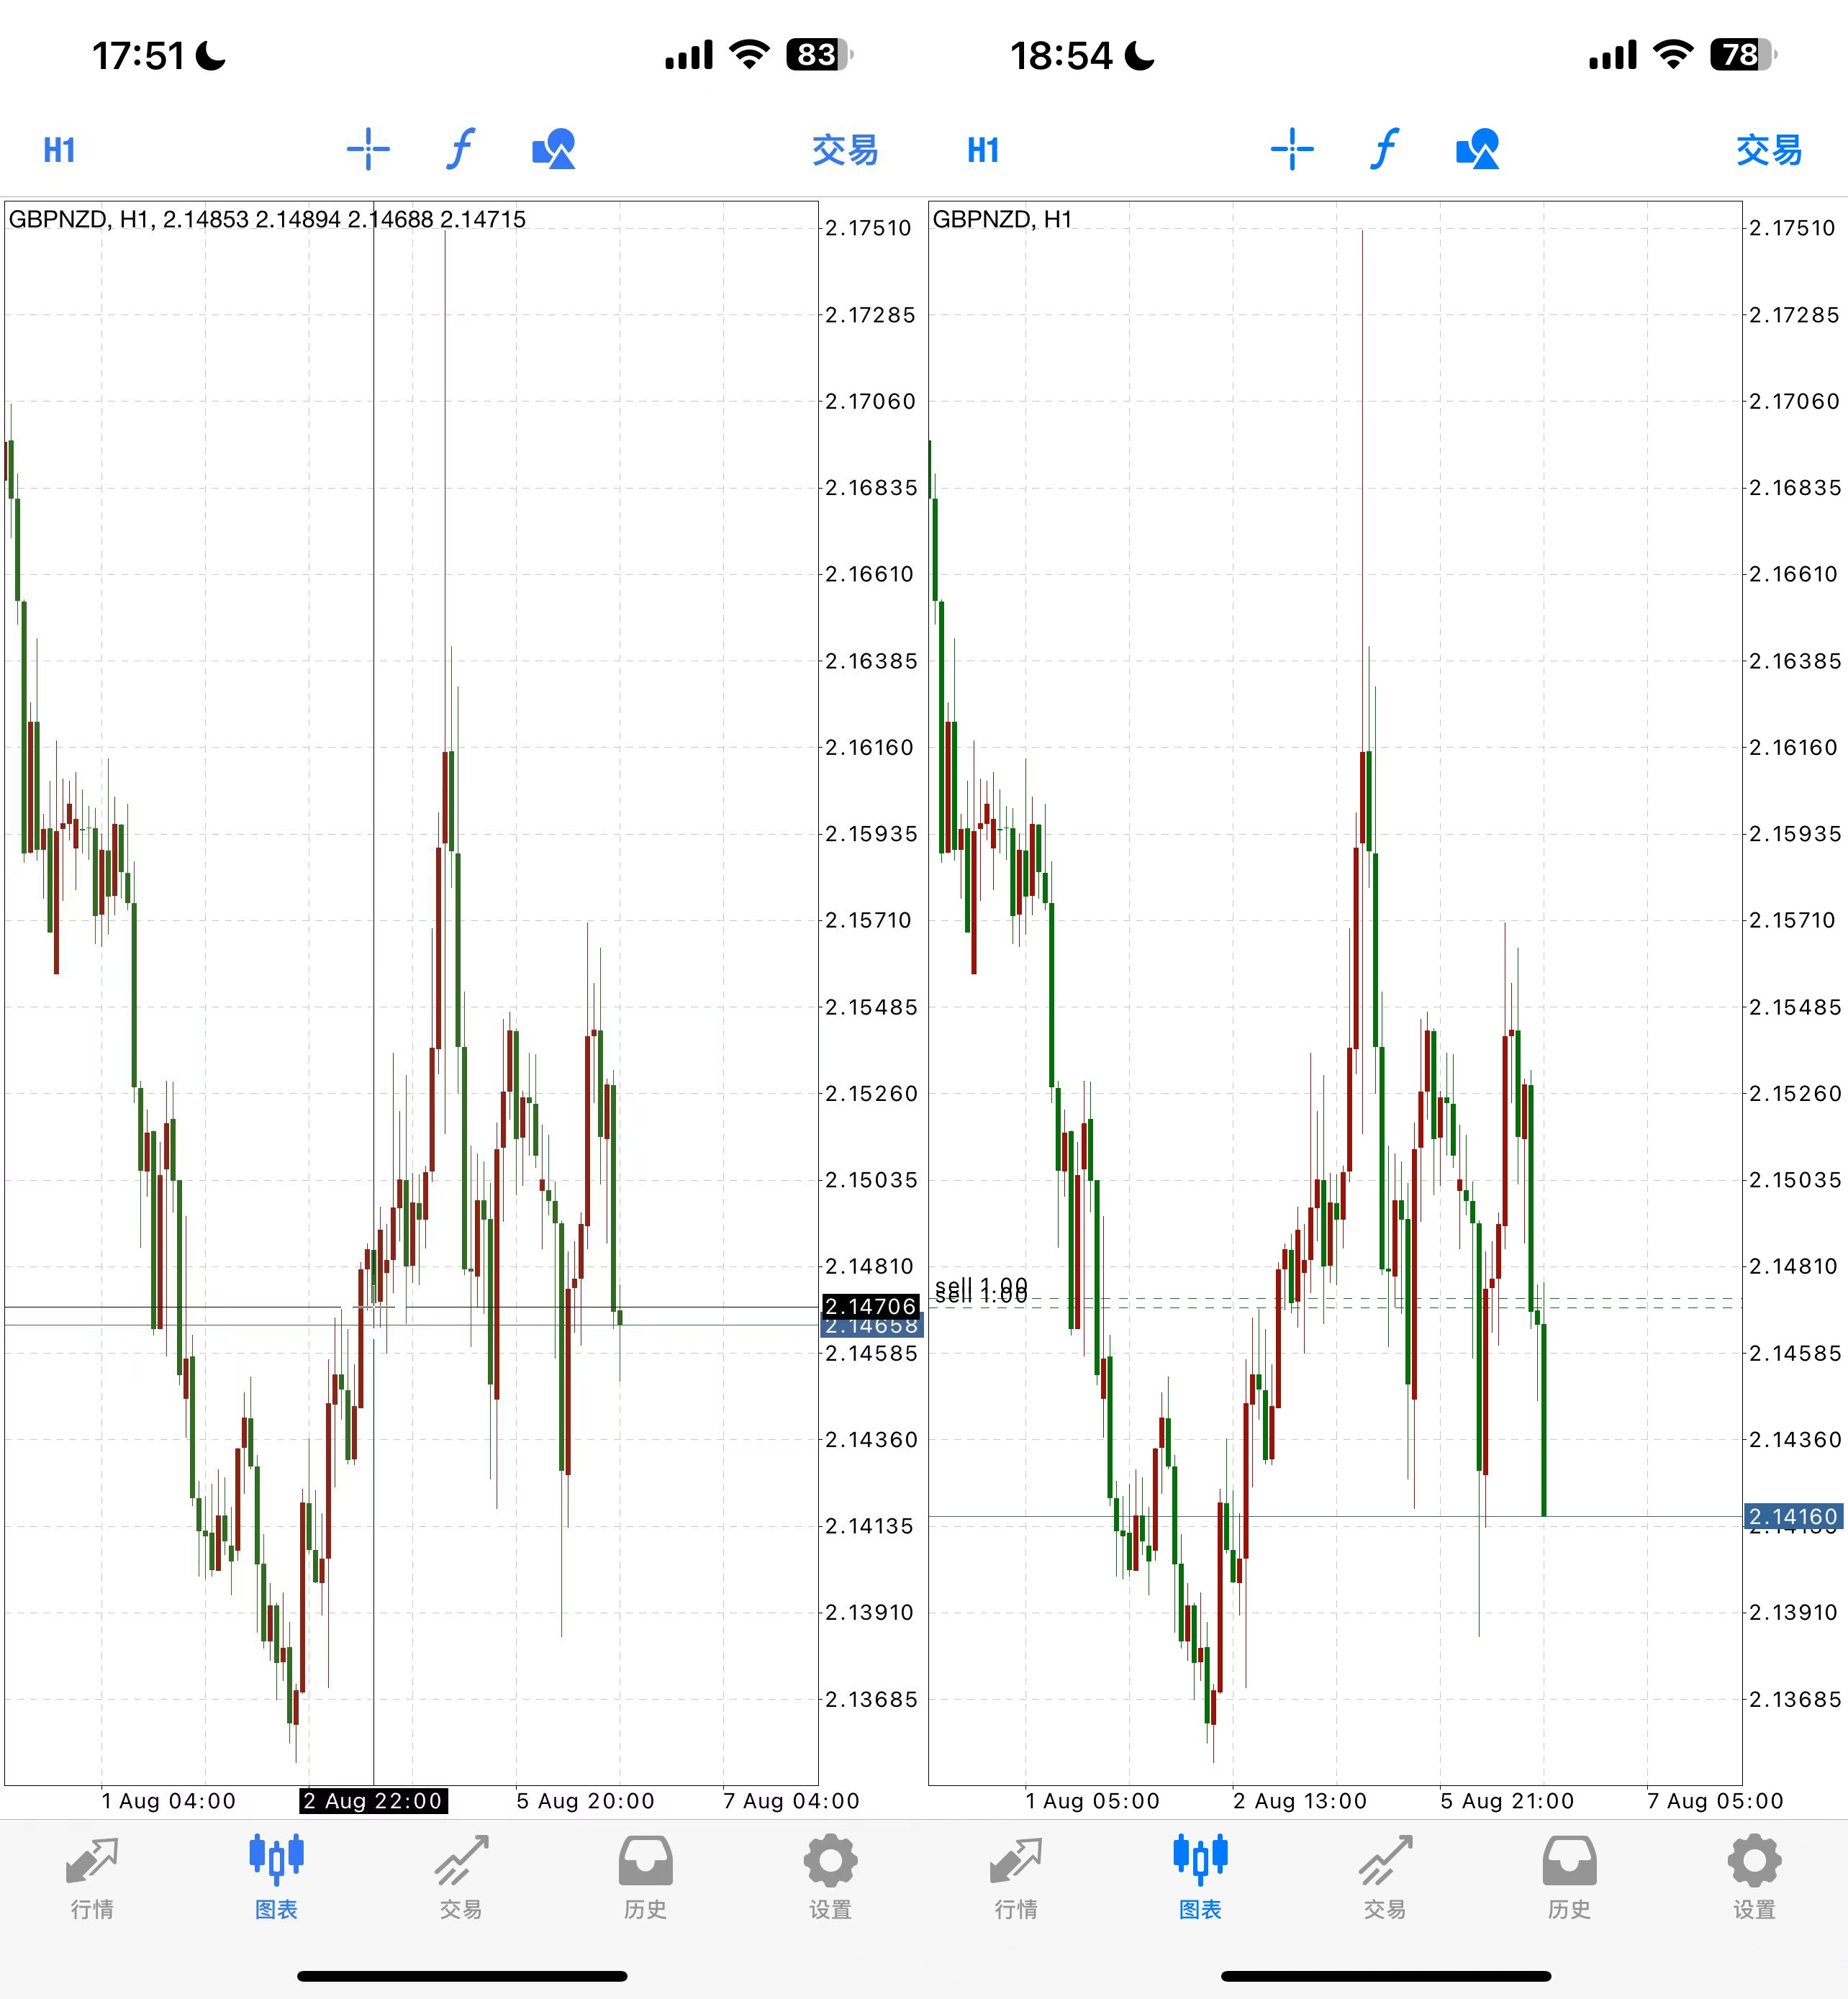Image resolution: width=1848 pixels, height=1999 pixels.
Task: Change H1 timeframe on right chart
Action: pyautogui.click(x=983, y=150)
